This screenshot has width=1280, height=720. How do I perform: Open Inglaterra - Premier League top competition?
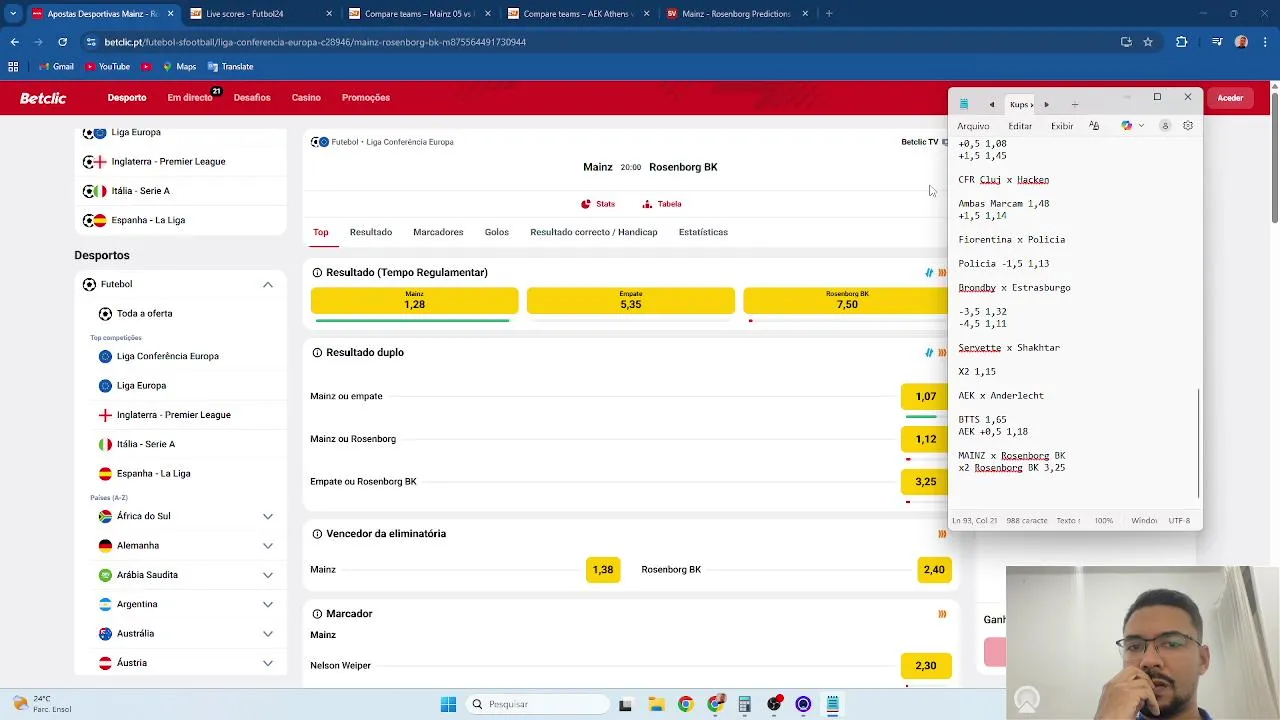click(173, 415)
